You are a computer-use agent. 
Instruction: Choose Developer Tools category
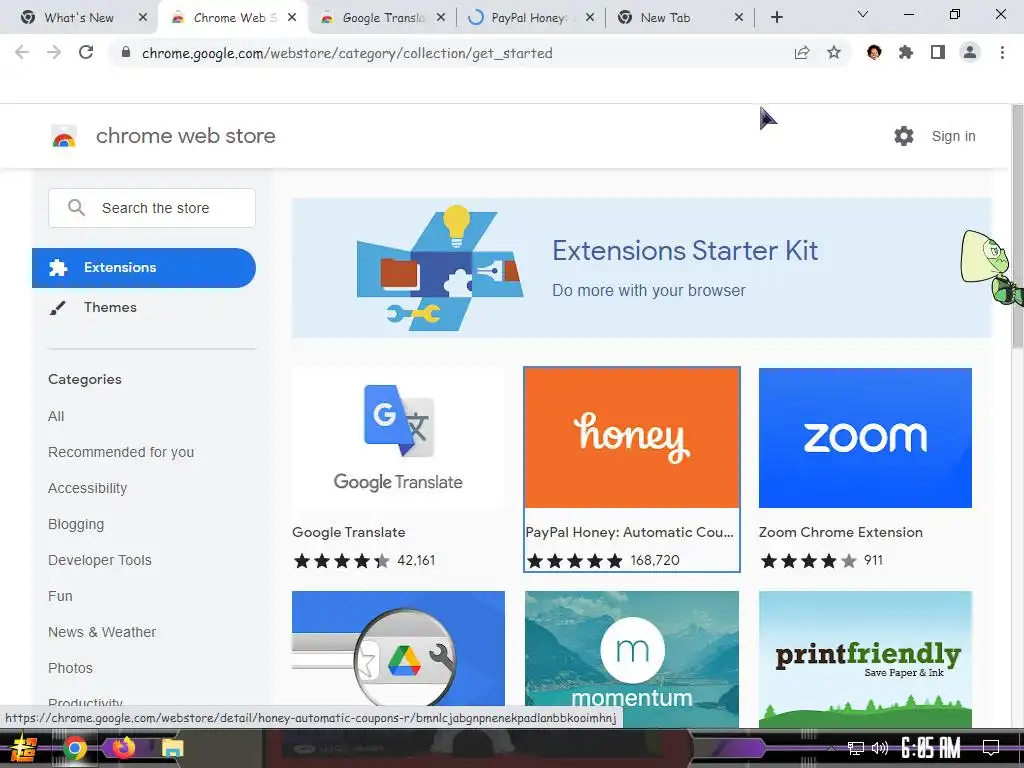pos(99,560)
